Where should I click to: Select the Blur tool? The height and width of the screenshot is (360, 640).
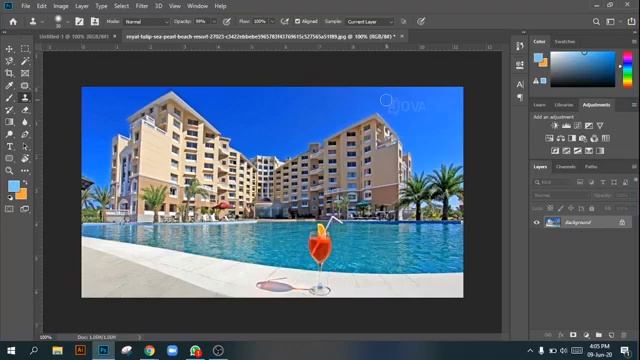point(25,122)
